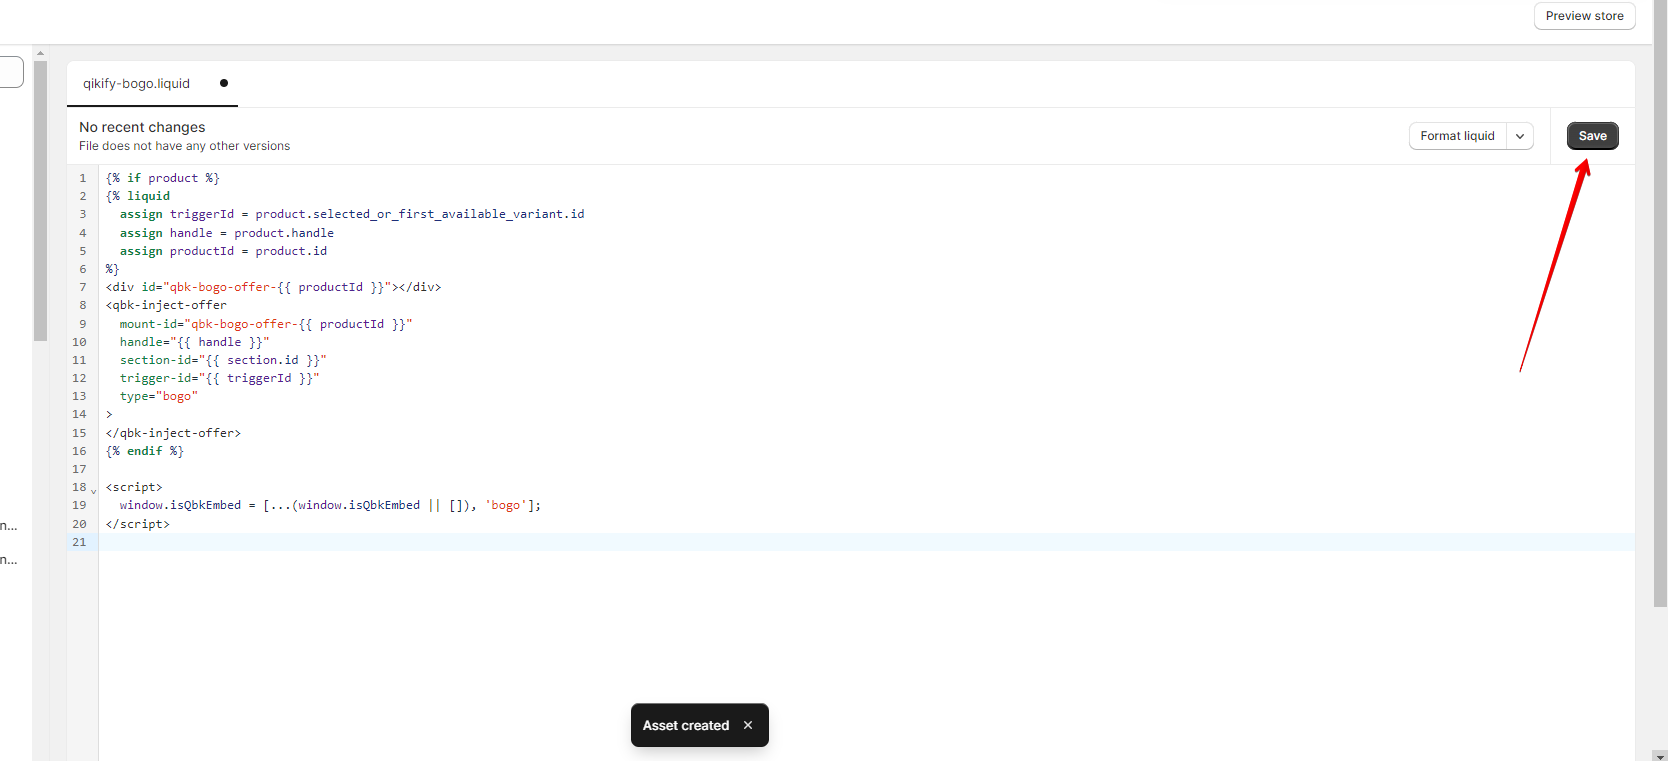The width and height of the screenshot is (1668, 761).
Task: Click the '<div id="qbk-bogo-offer' line
Action: [273, 287]
